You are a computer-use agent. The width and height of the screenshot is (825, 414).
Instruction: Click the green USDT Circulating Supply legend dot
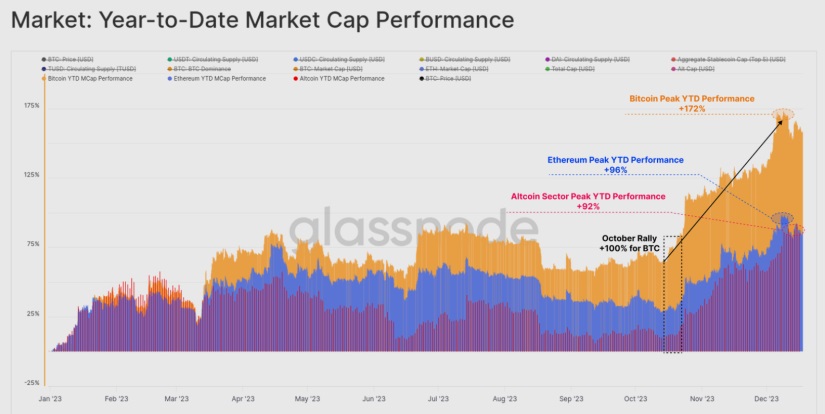[169, 59]
